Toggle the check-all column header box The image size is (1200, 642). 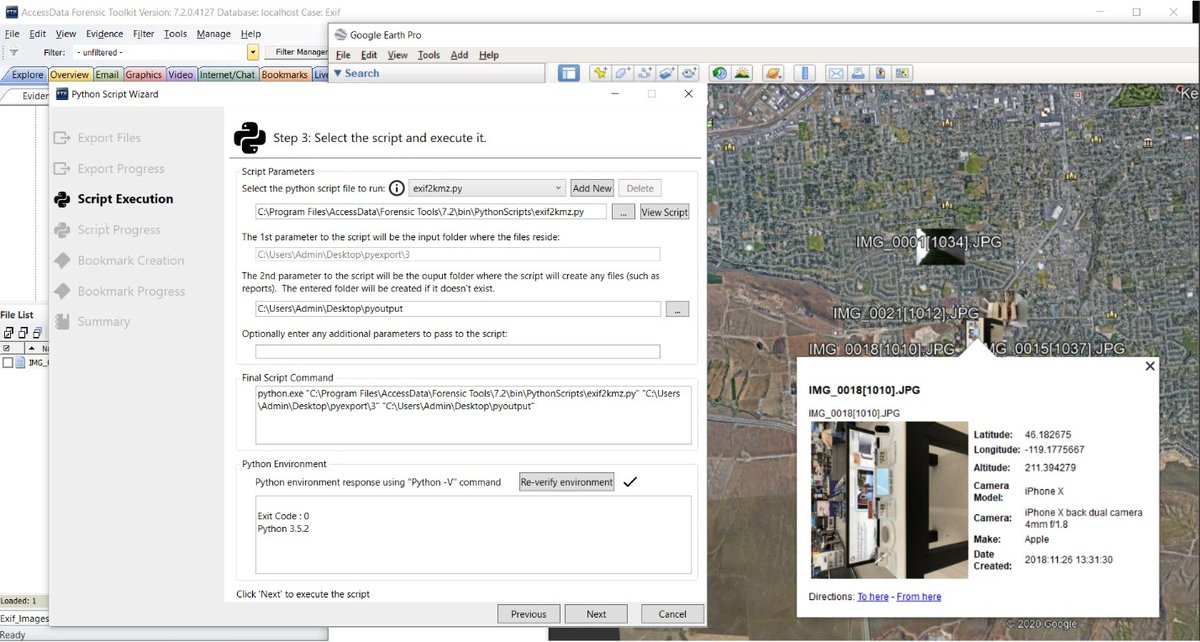[x=6, y=348]
